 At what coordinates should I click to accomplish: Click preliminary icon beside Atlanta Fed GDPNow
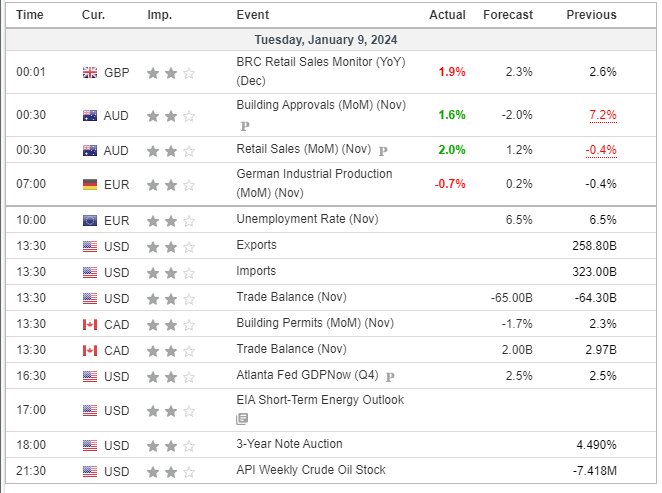[389, 377]
